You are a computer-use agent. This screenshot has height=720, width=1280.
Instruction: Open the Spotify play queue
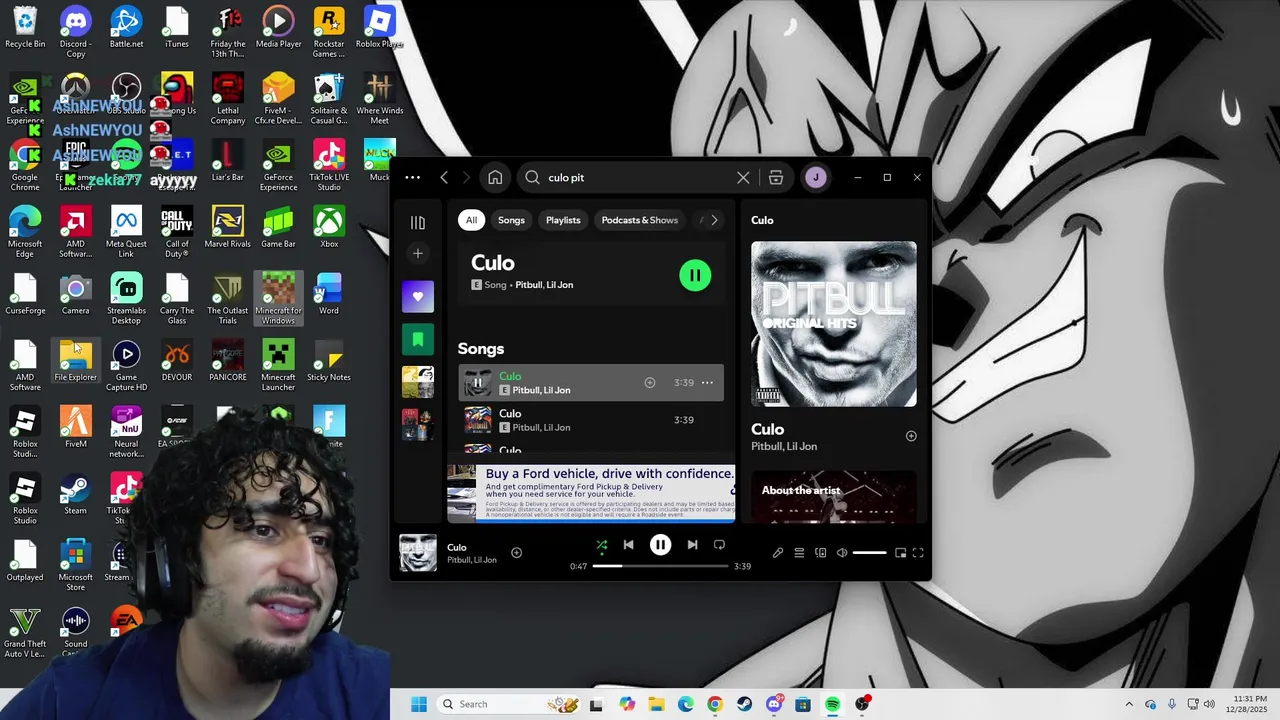point(799,553)
